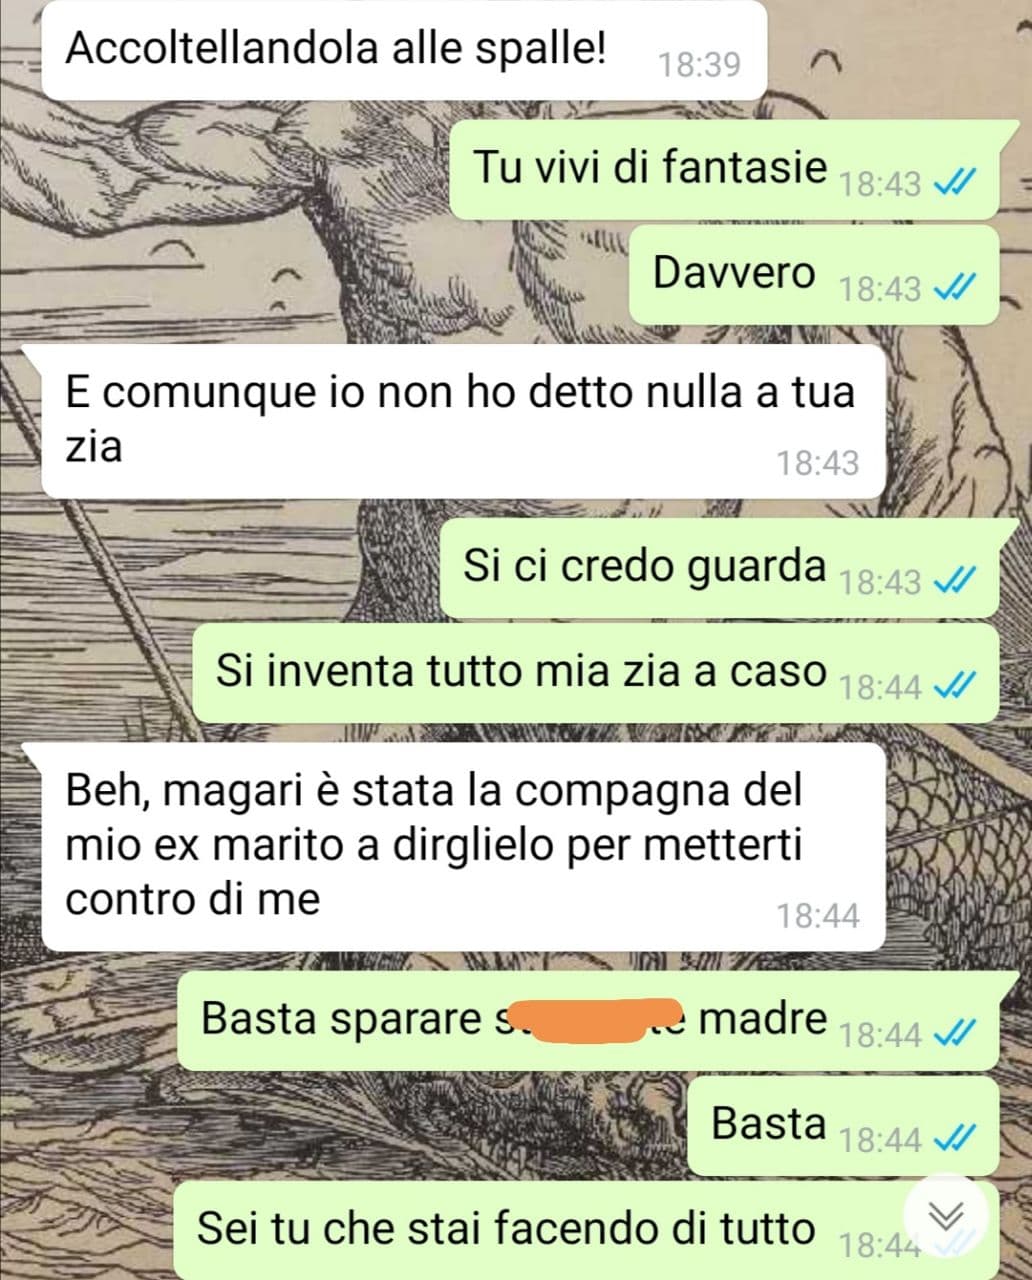Screen dimensions: 1032x1280
Task: Select the 'Accoltellandola alle spalle!' message bubble
Action: pos(402,50)
